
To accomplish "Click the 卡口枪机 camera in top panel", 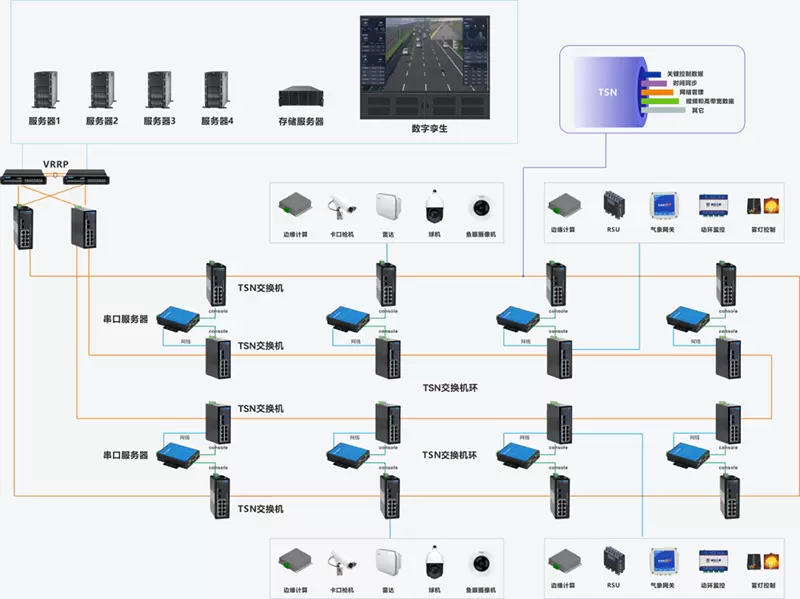I will [x=343, y=209].
